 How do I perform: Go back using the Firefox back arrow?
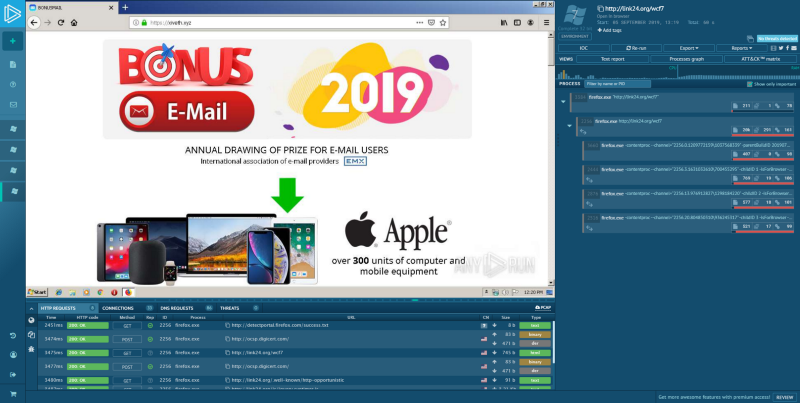tap(34, 22)
